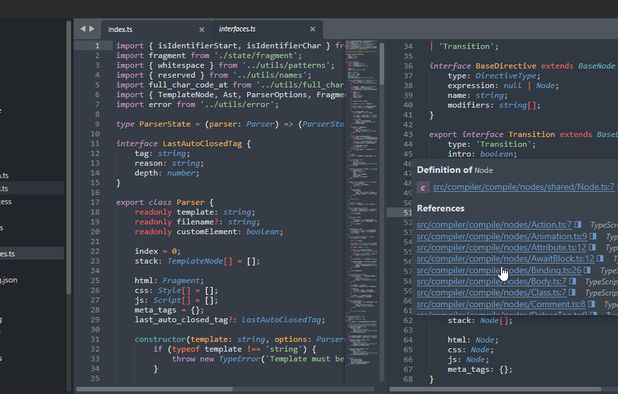Image resolution: width=618 pixels, height=394 pixels.
Task: Switch to the index.ts tab
Action: tap(157, 30)
